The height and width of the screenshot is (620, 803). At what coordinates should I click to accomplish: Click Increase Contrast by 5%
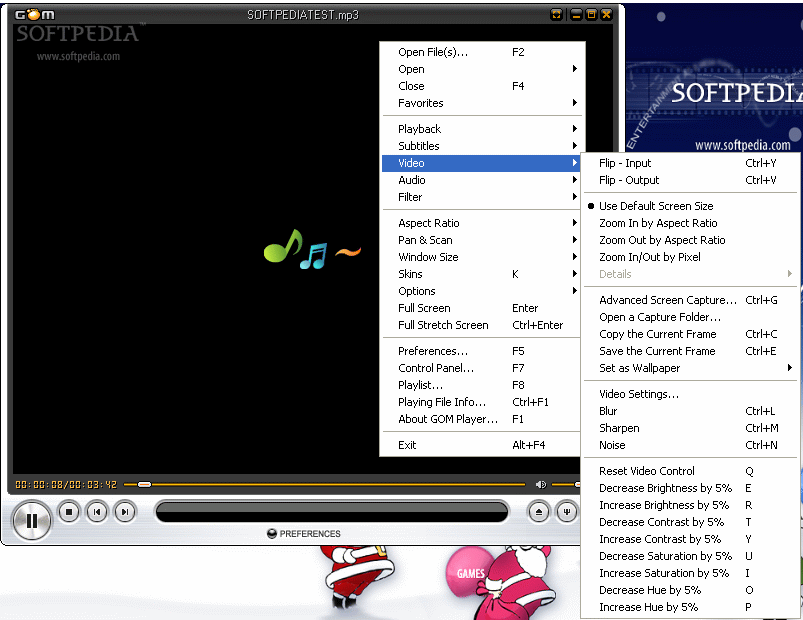pos(690,539)
